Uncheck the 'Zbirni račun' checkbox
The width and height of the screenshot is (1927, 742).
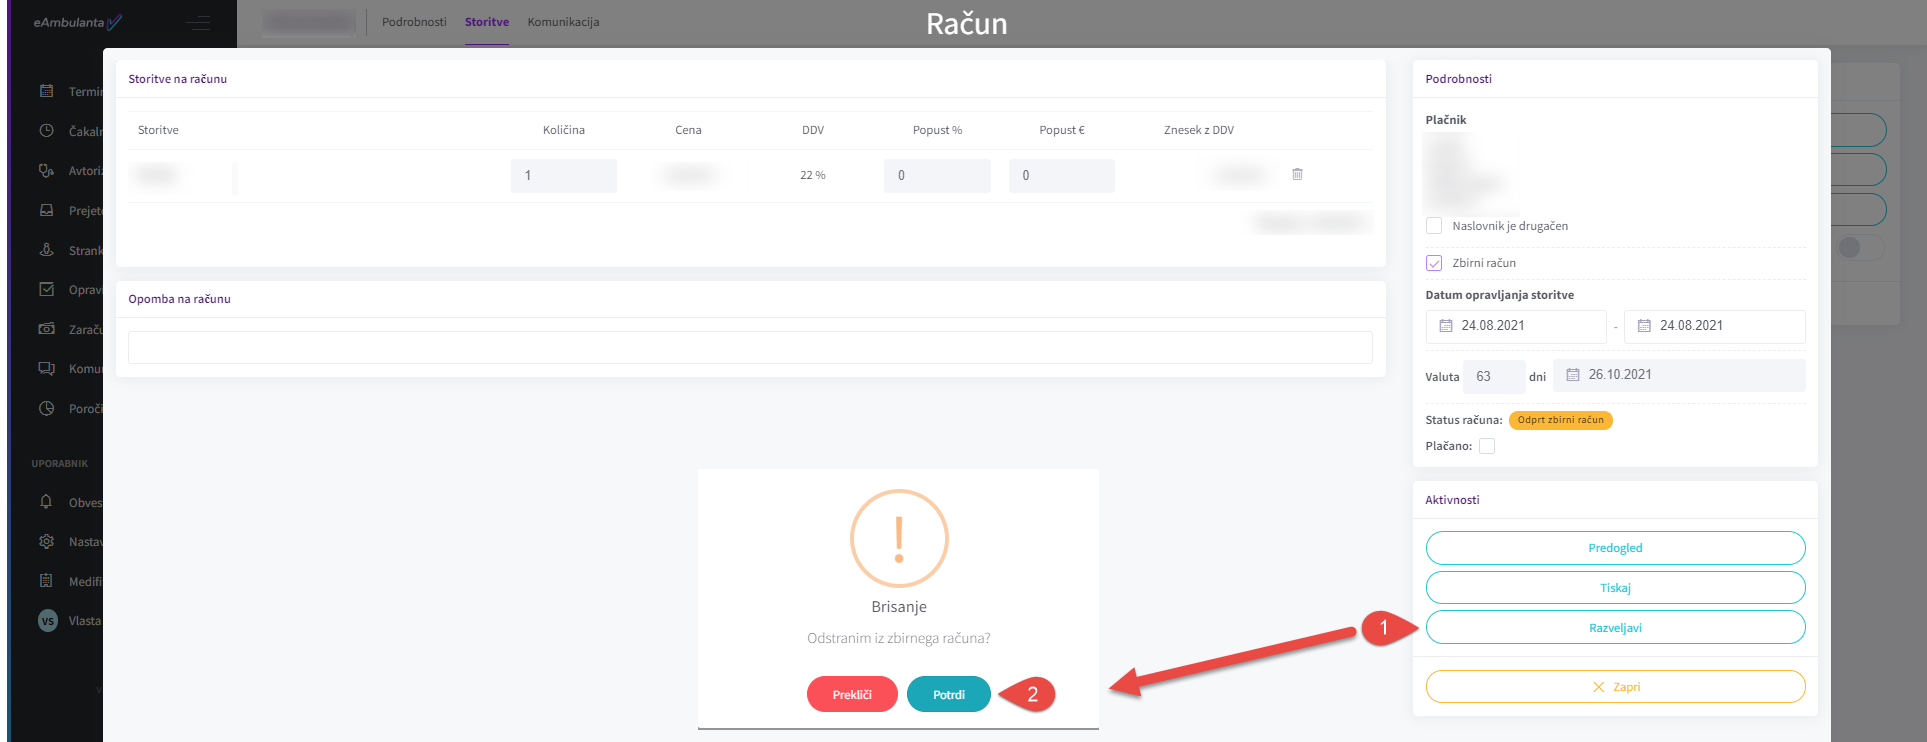point(1434,263)
